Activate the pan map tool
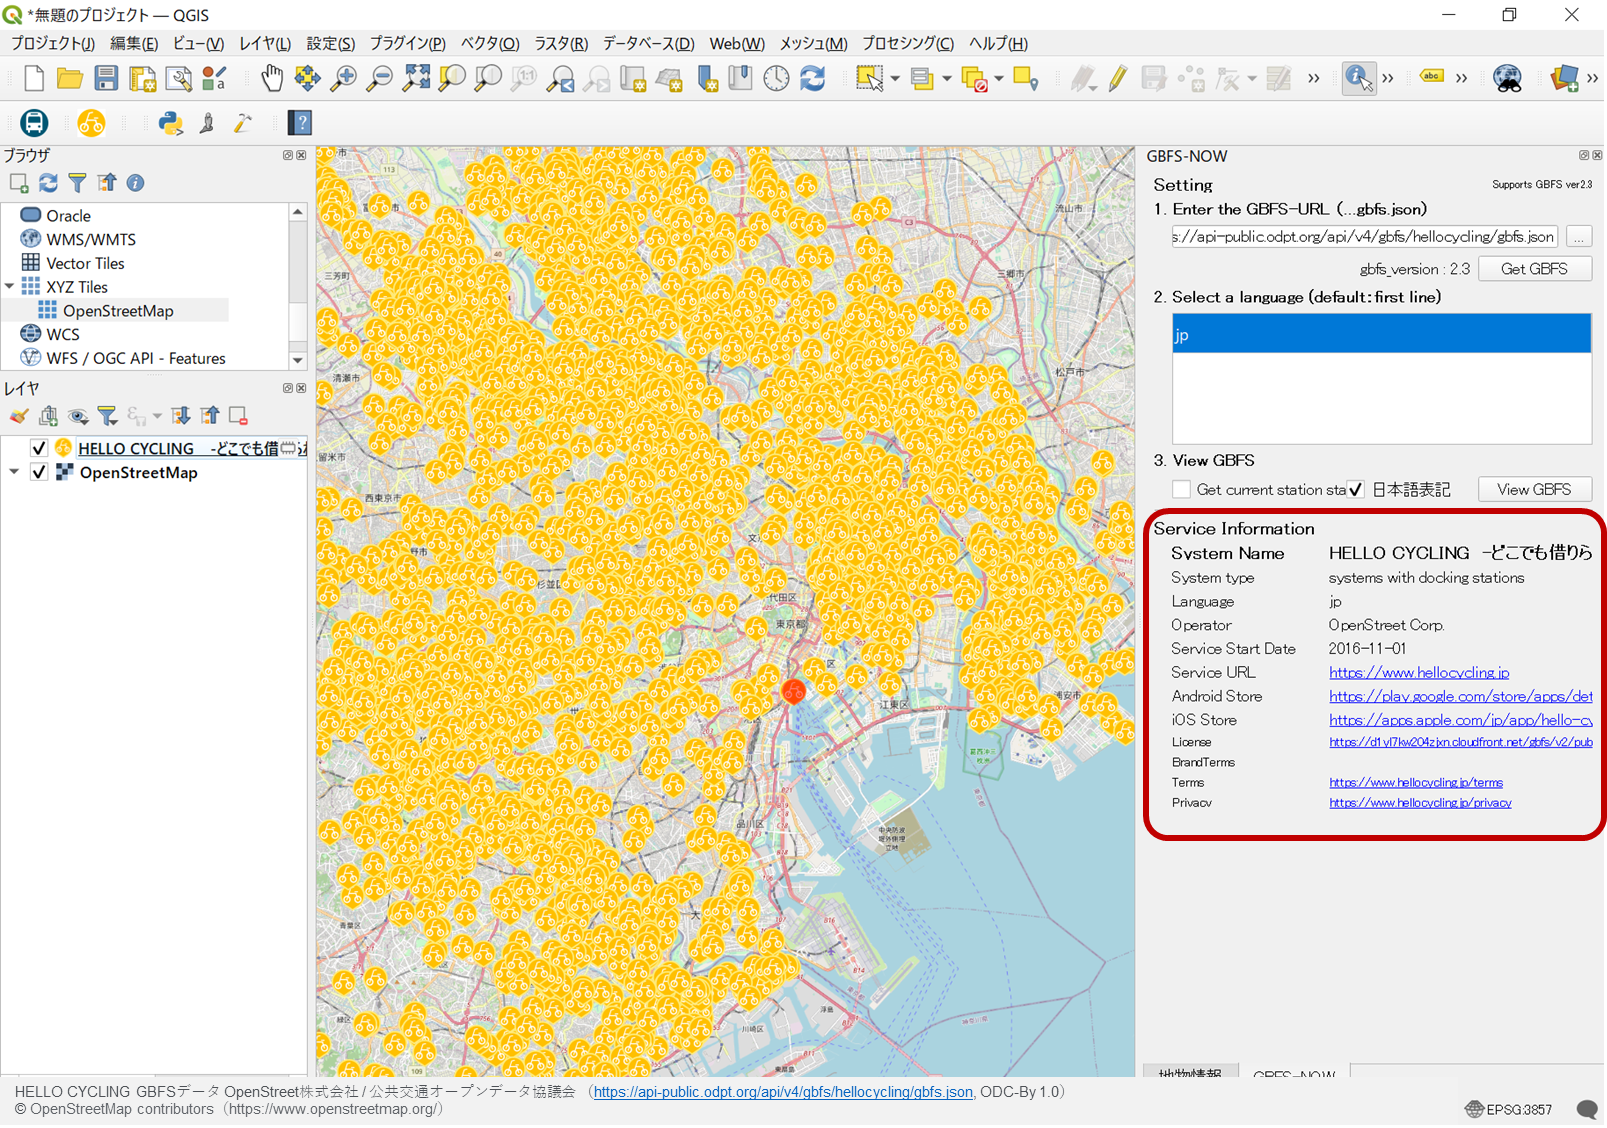The width and height of the screenshot is (1607, 1128). (272, 78)
